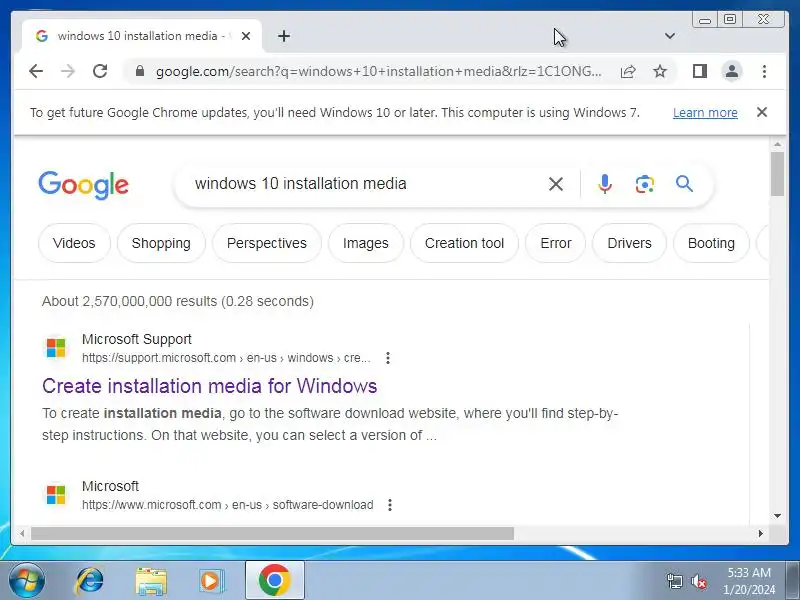Select the Error filter chip
800x600 pixels.
556,243
